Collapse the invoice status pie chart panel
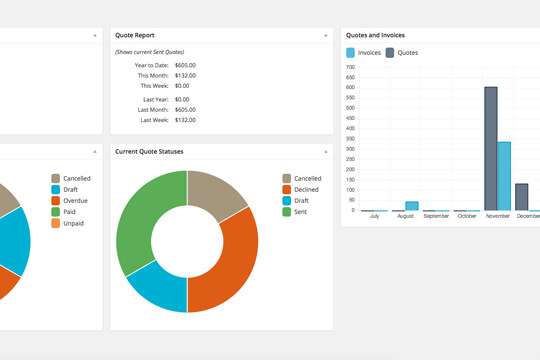The height and width of the screenshot is (360, 540). (95, 152)
